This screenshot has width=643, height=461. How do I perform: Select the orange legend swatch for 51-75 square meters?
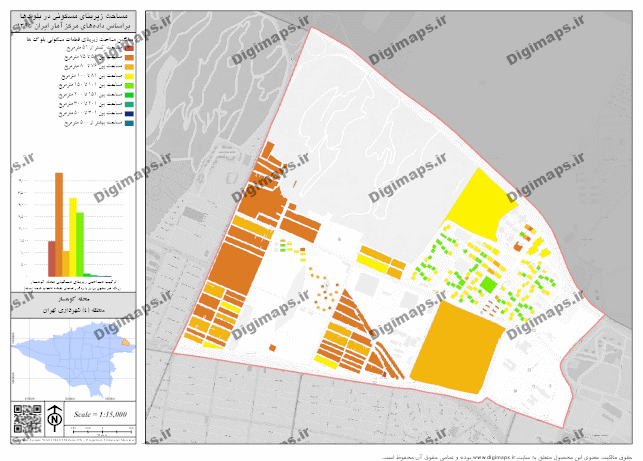click(x=127, y=57)
